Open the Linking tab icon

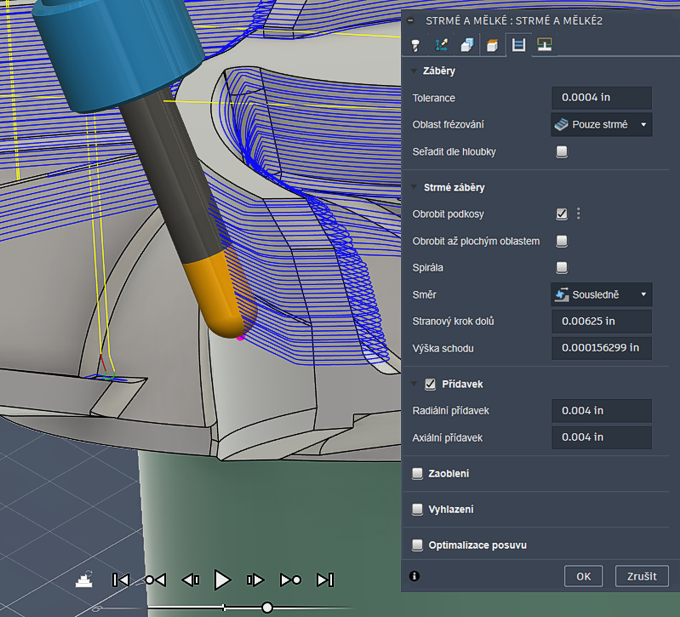544,45
